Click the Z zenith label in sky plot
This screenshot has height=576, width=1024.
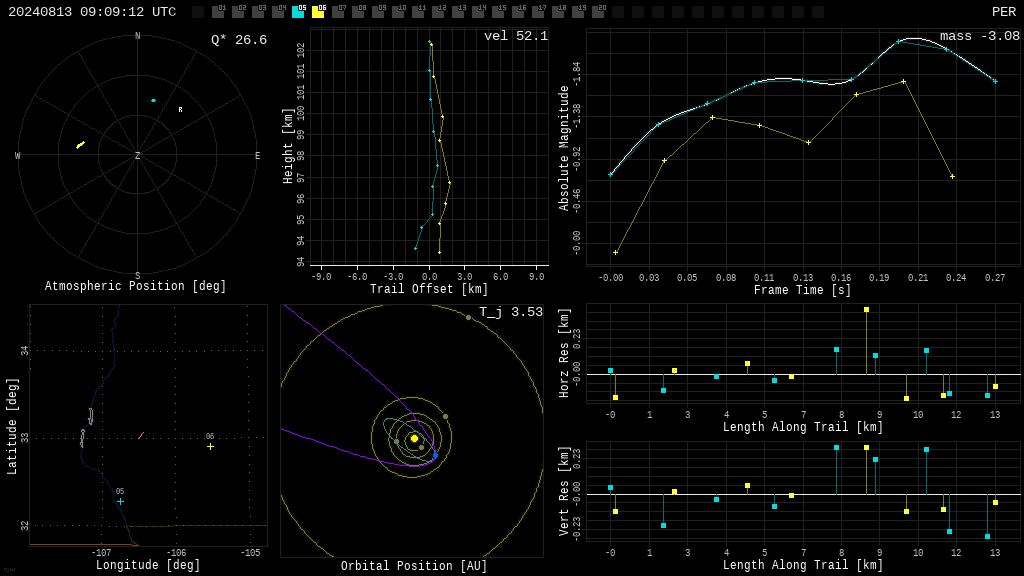coord(137,155)
